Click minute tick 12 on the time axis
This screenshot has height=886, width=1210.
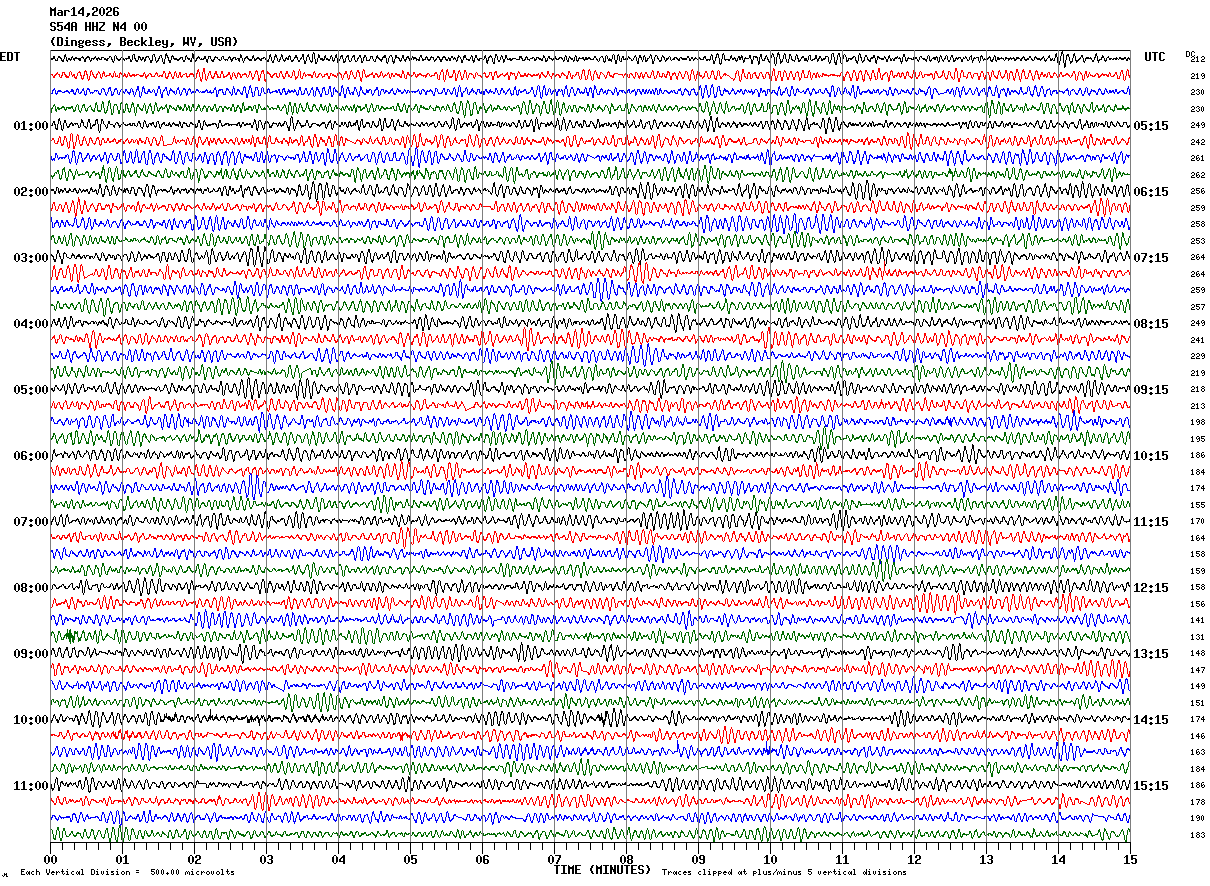914,859
